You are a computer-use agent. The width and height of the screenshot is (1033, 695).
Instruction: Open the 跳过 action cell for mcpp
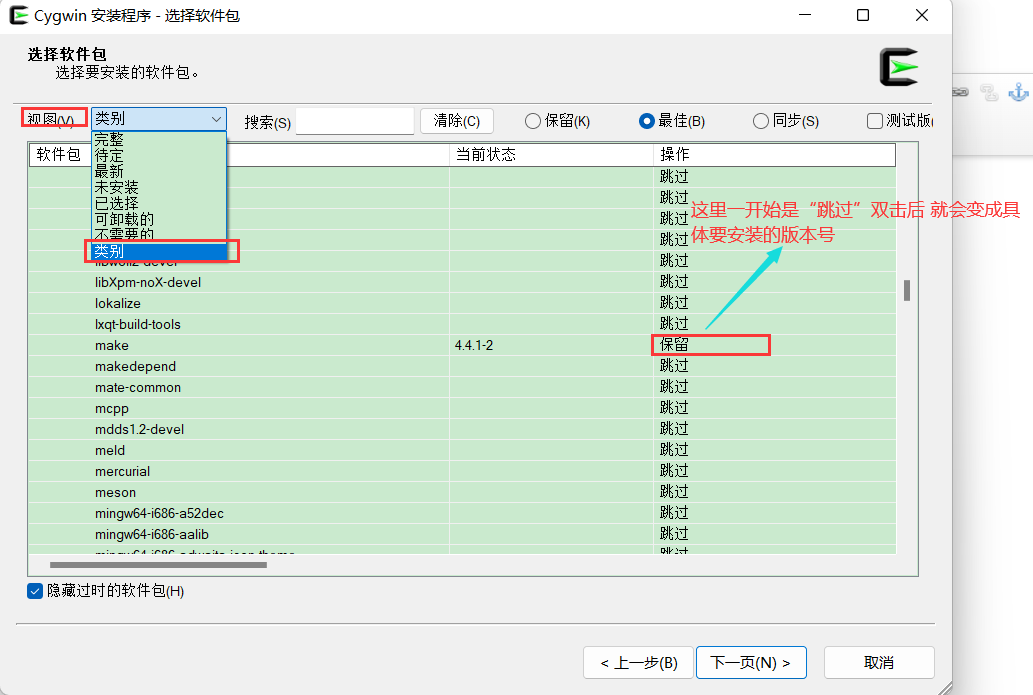(x=674, y=408)
